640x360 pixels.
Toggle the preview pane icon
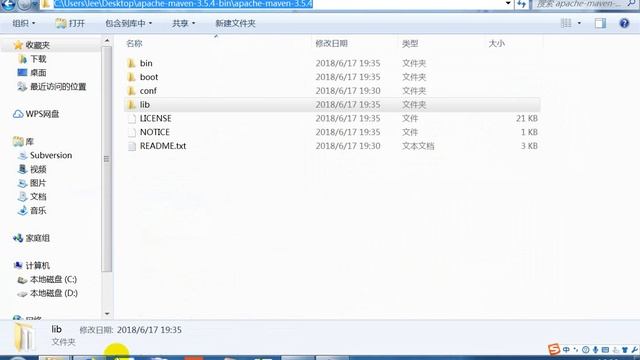click(600, 23)
